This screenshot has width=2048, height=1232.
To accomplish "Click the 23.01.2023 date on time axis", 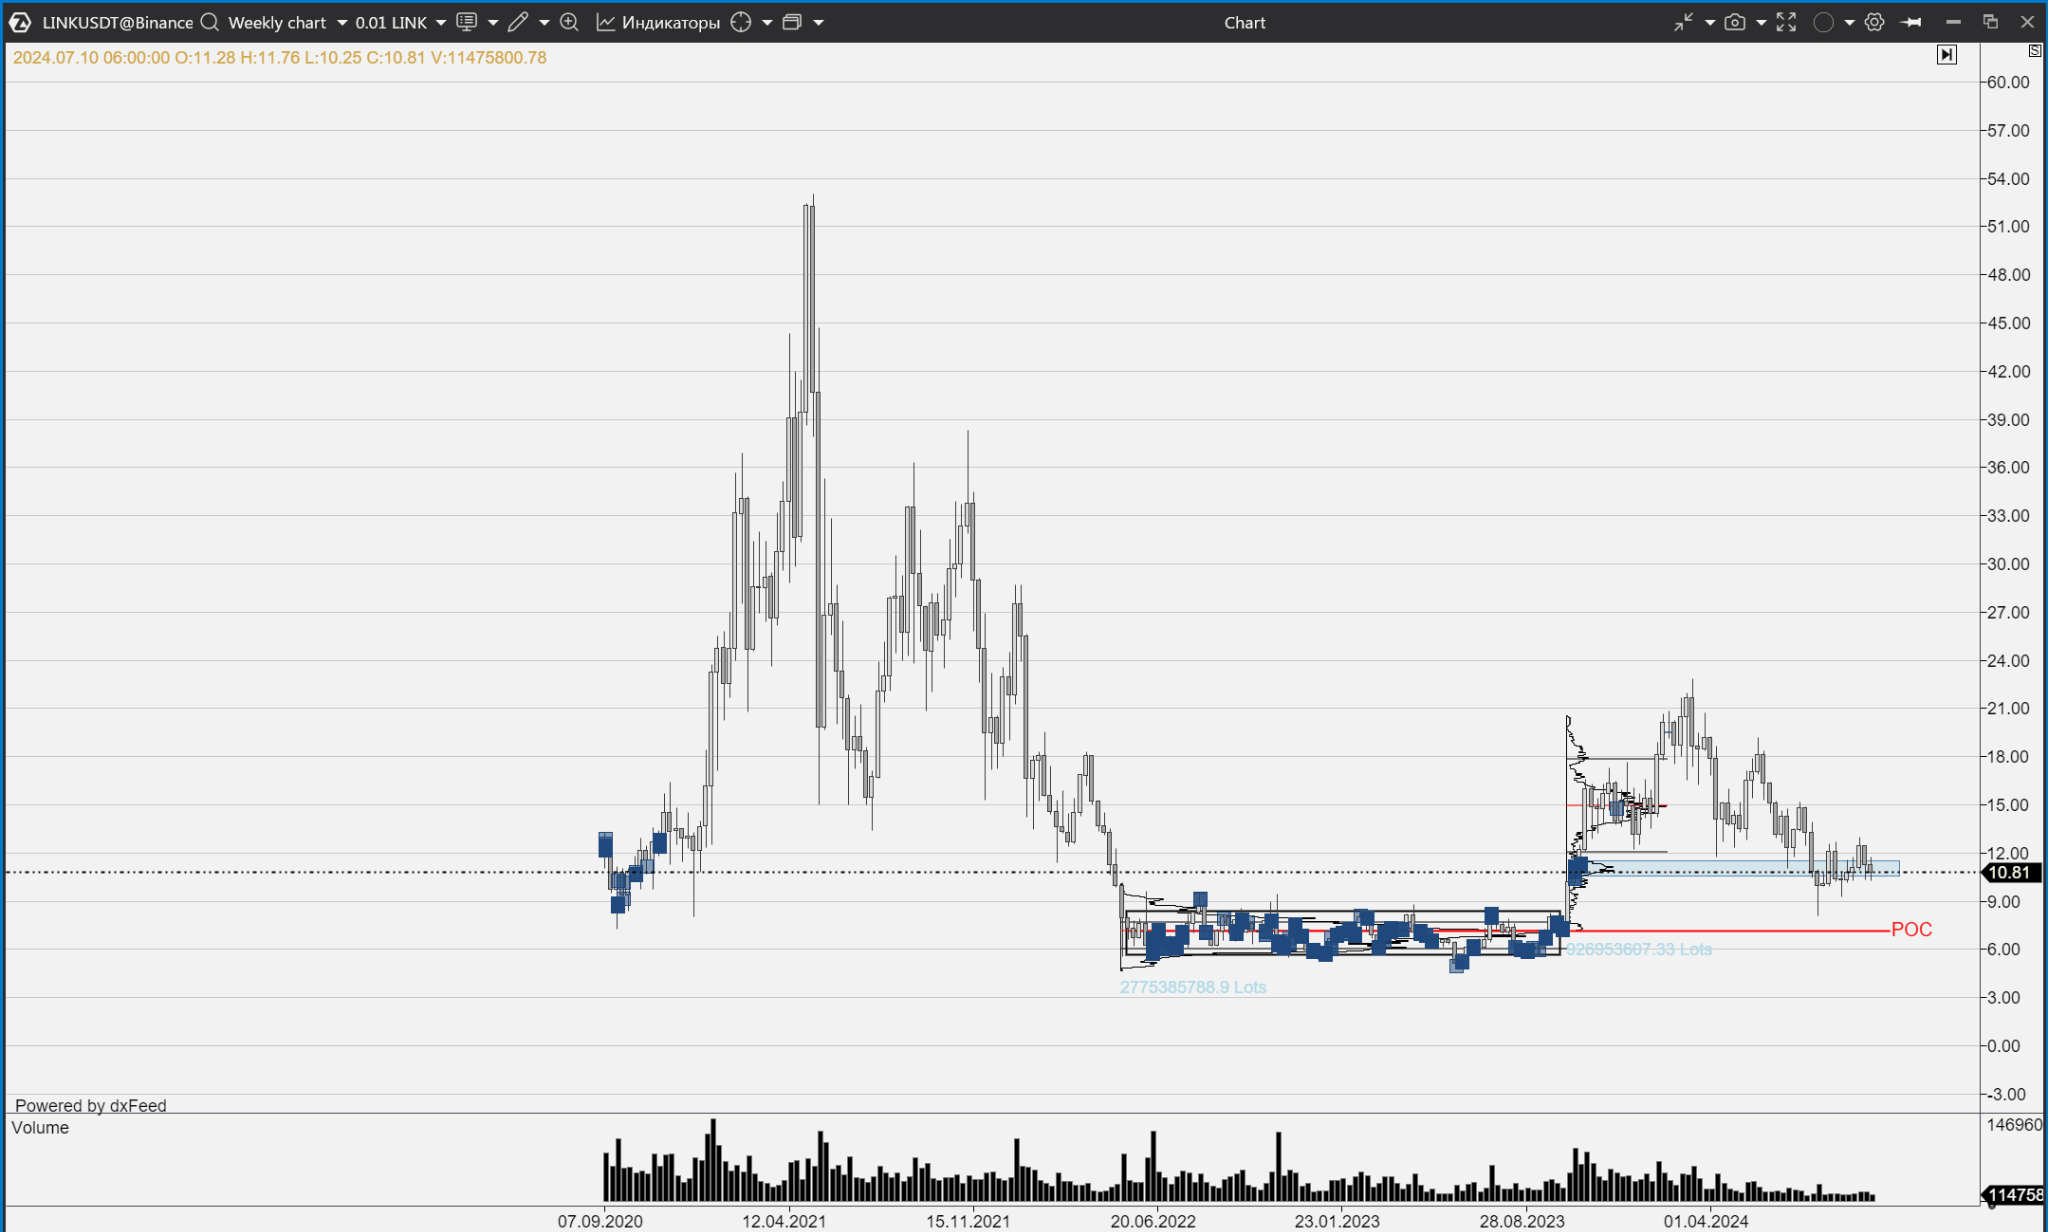I will pos(1337,1221).
